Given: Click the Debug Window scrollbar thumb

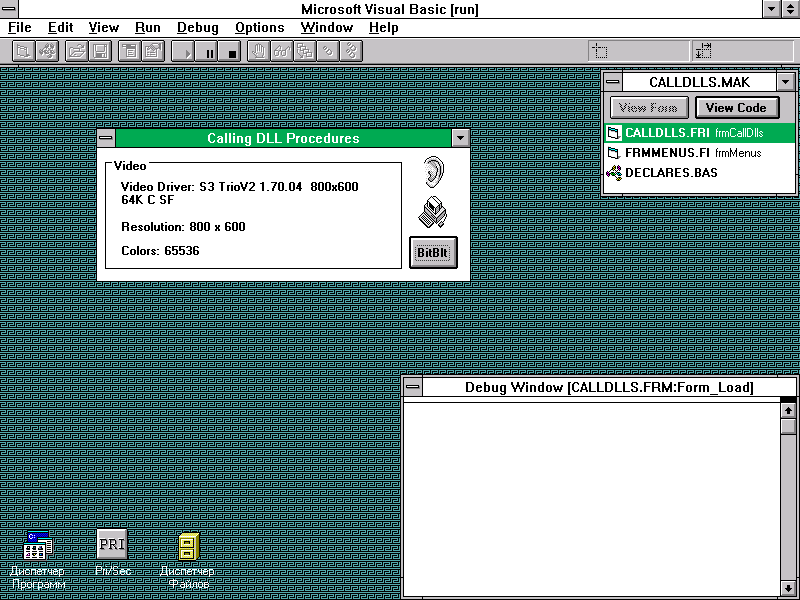Looking at the screenshot, I should pos(788,427).
